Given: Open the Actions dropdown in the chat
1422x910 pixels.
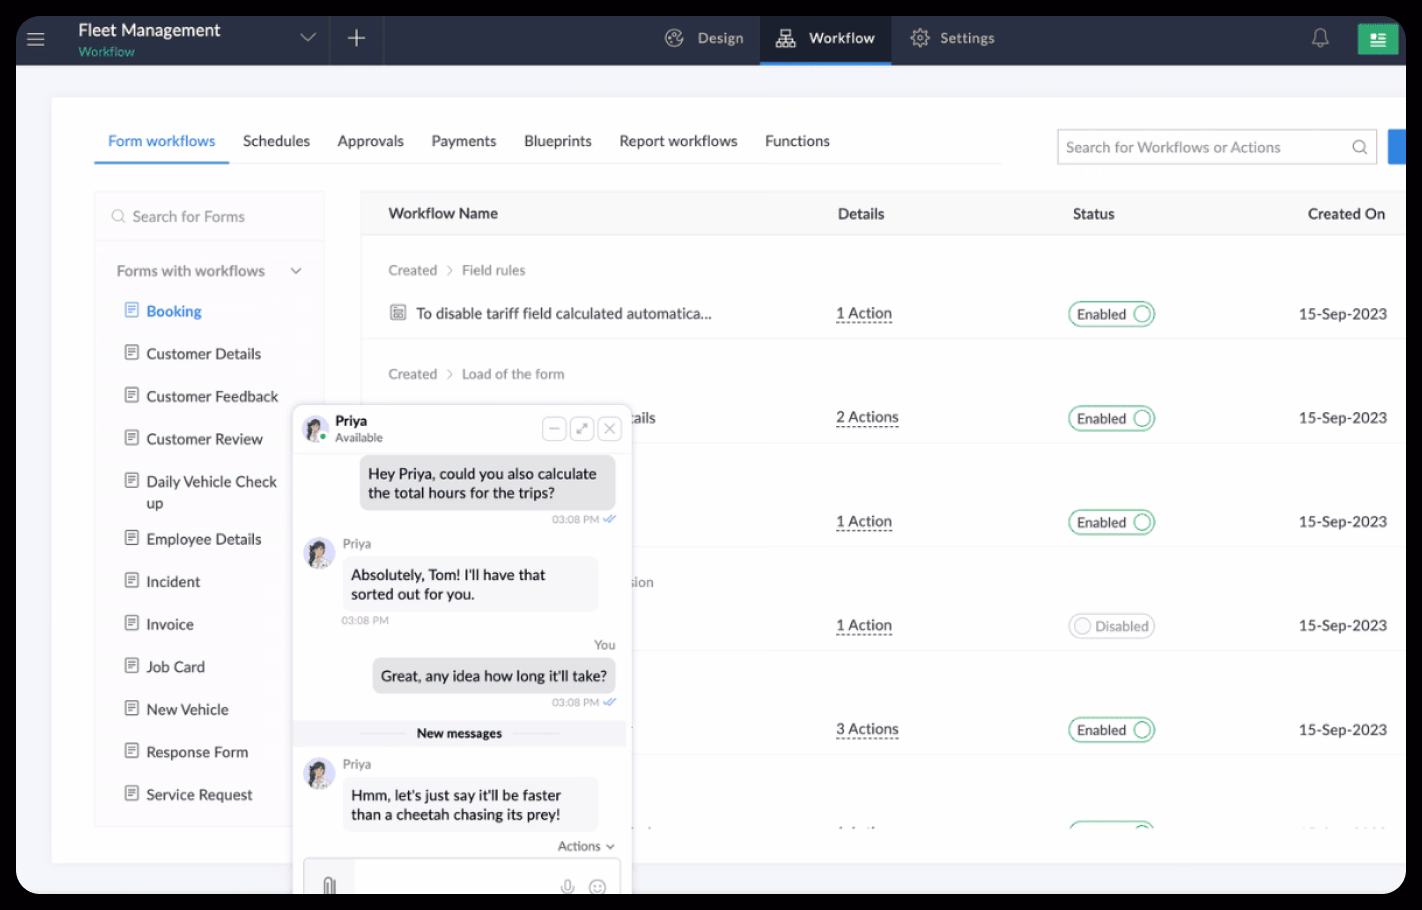Looking at the screenshot, I should point(585,845).
